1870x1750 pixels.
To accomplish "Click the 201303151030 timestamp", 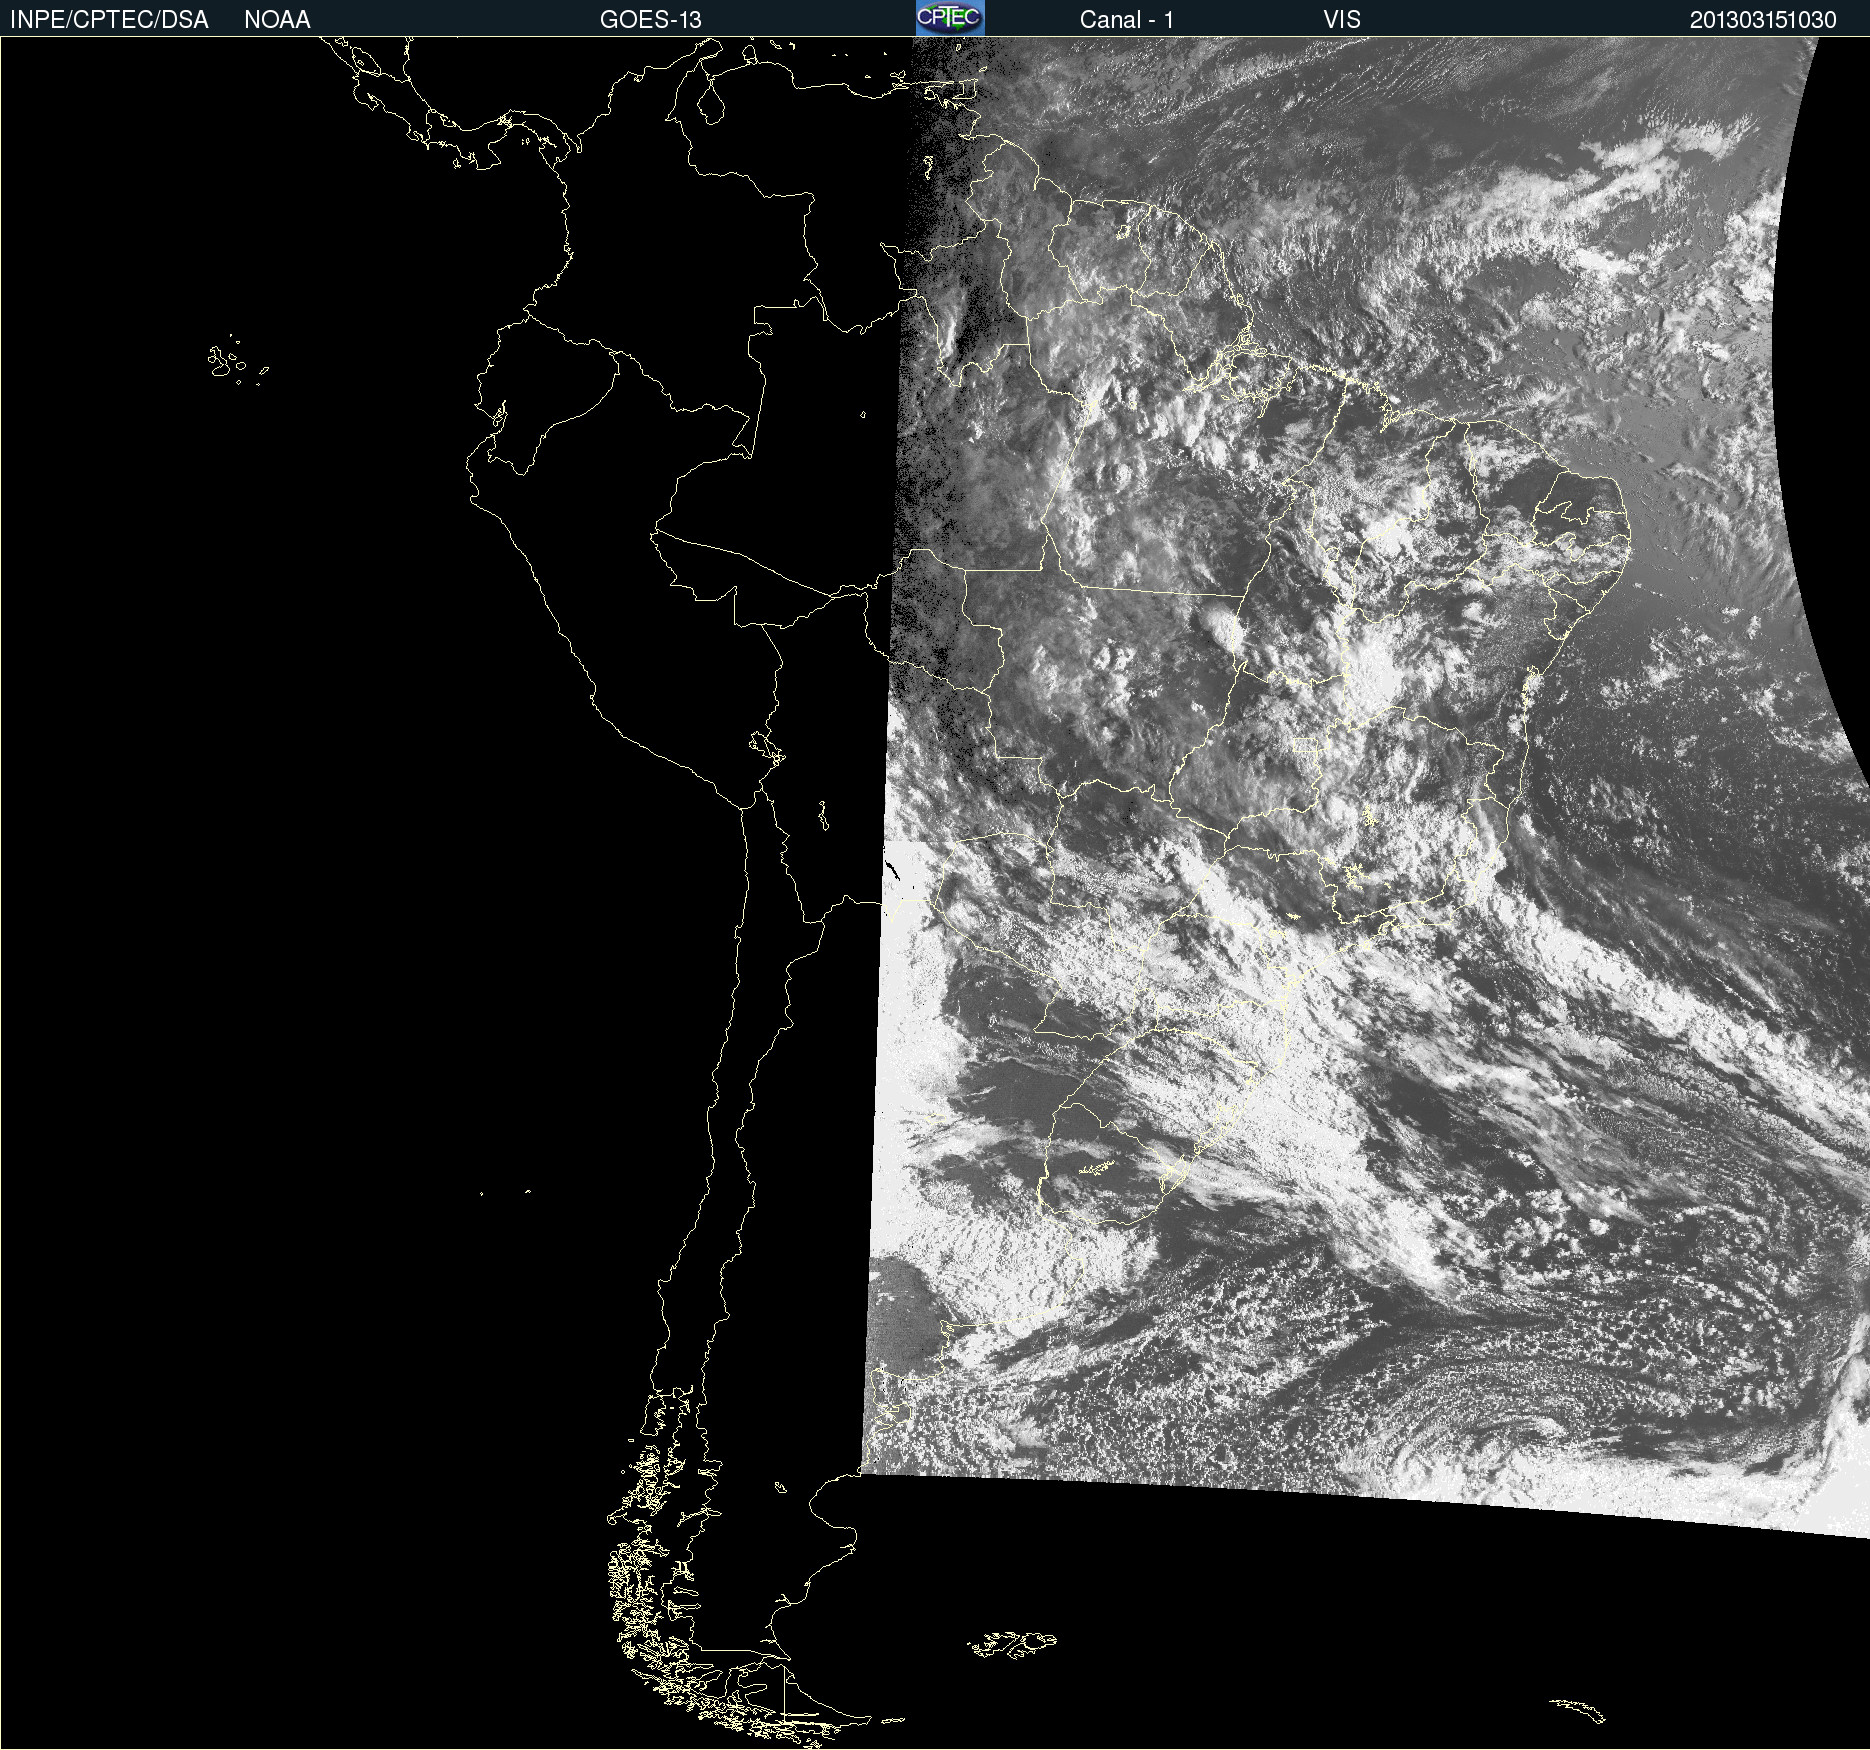I will 1763,20.
